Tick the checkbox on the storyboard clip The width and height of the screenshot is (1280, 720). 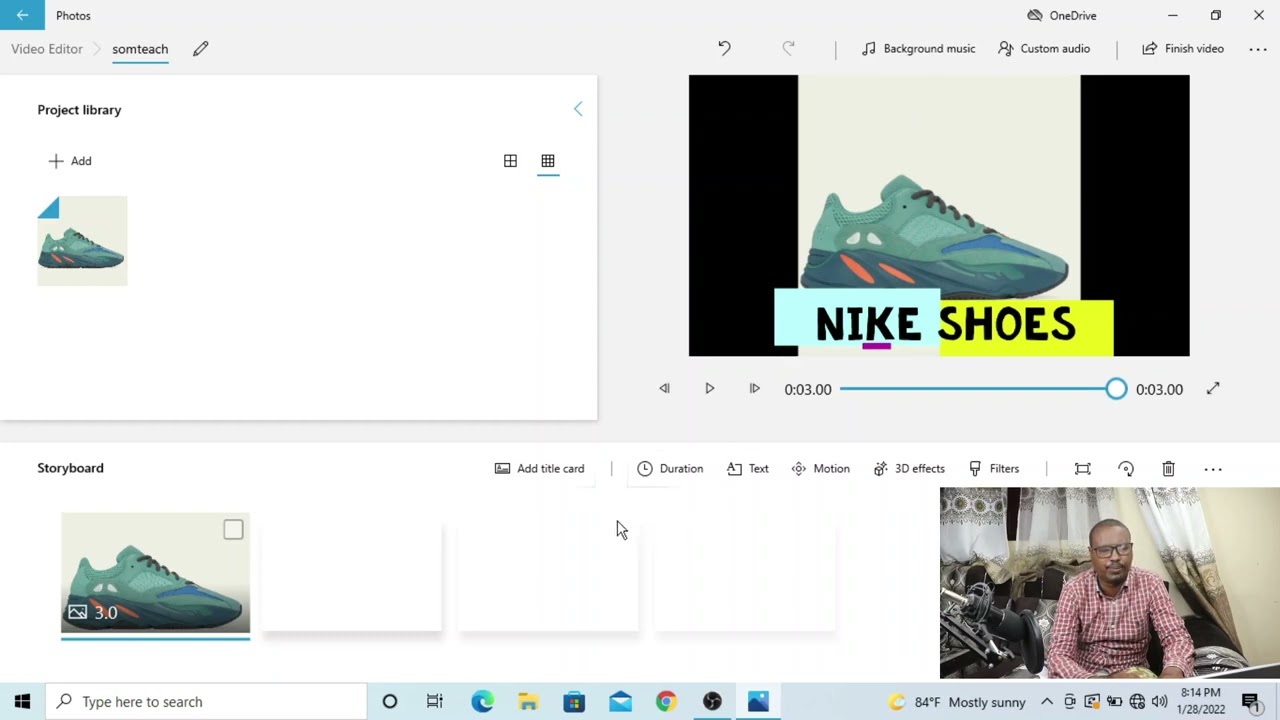[233, 530]
